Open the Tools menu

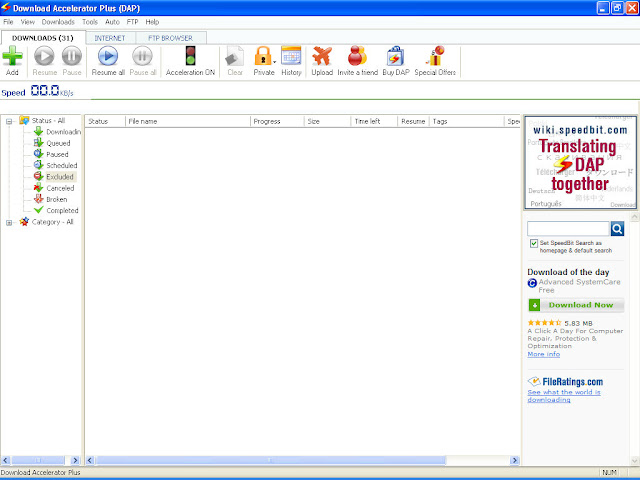(90, 22)
